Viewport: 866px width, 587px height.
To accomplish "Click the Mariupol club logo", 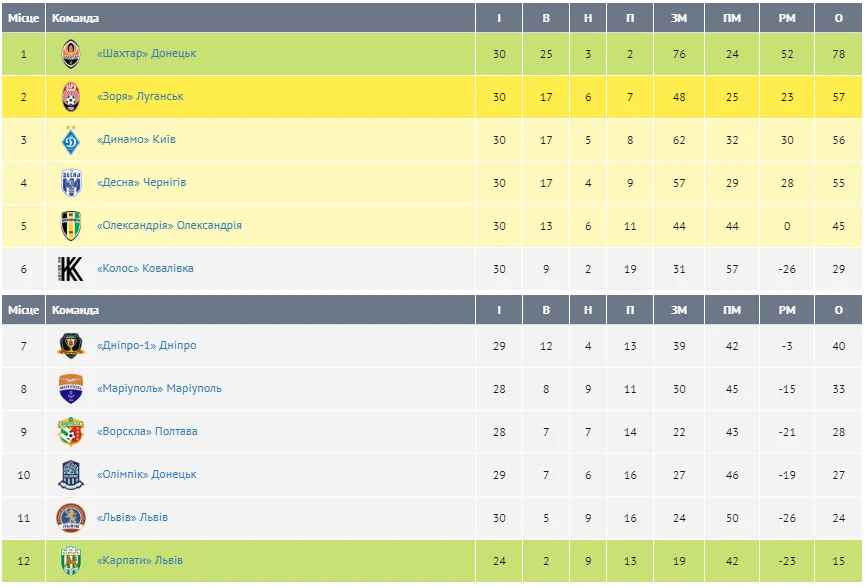I will tap(70, 389).
